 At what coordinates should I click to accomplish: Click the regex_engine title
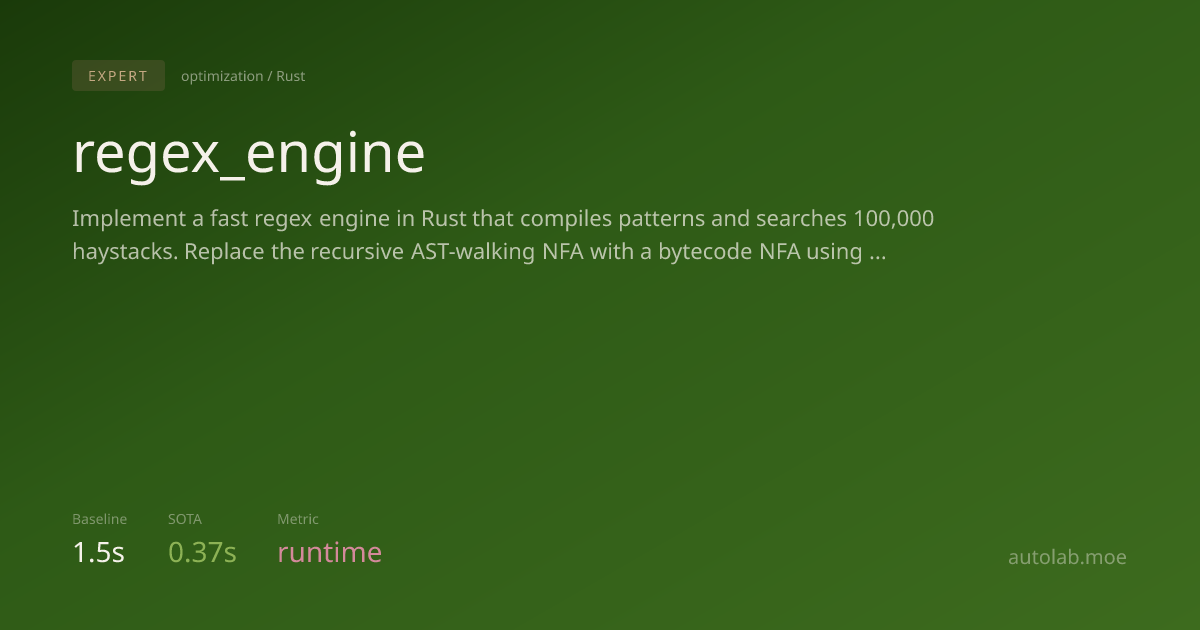pos(249,154)
